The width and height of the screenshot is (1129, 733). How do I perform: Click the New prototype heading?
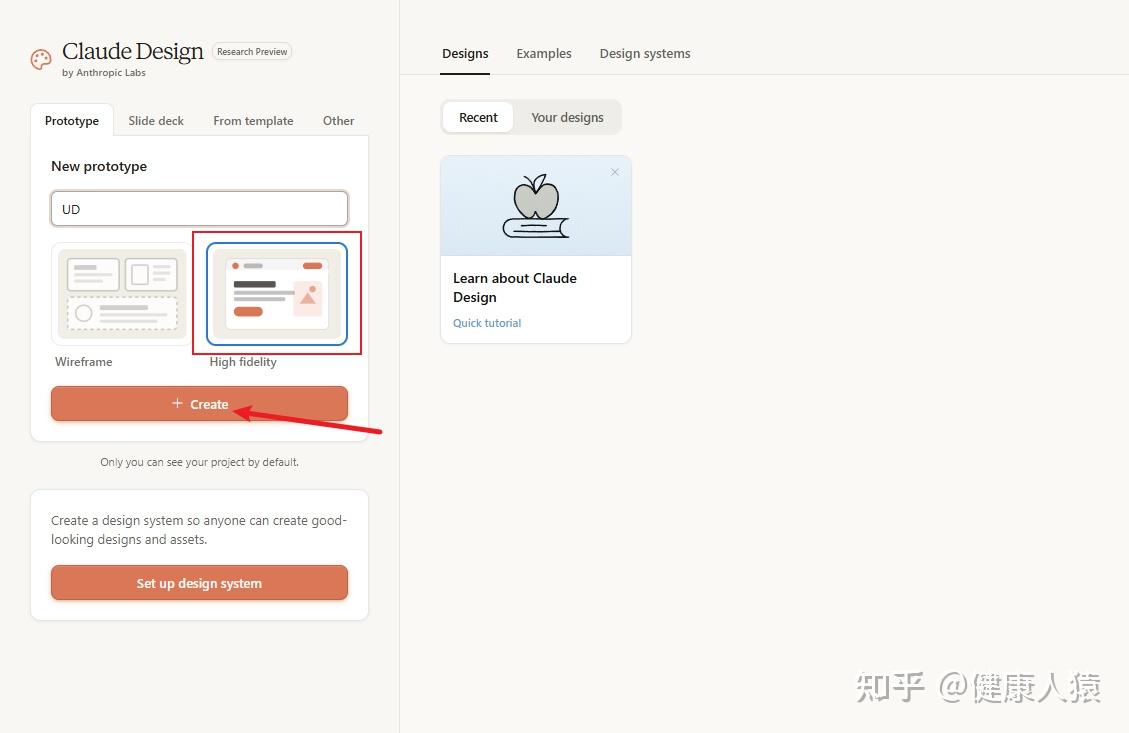click(x=99, y=166)
